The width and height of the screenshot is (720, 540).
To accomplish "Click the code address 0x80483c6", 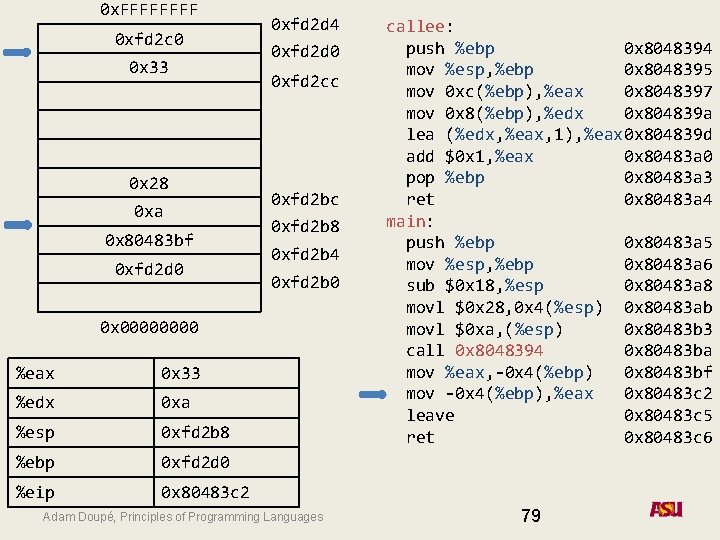I will click(668, 437).
